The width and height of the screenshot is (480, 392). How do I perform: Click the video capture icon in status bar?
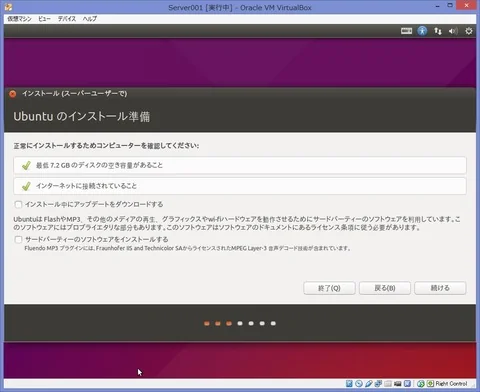407,384
